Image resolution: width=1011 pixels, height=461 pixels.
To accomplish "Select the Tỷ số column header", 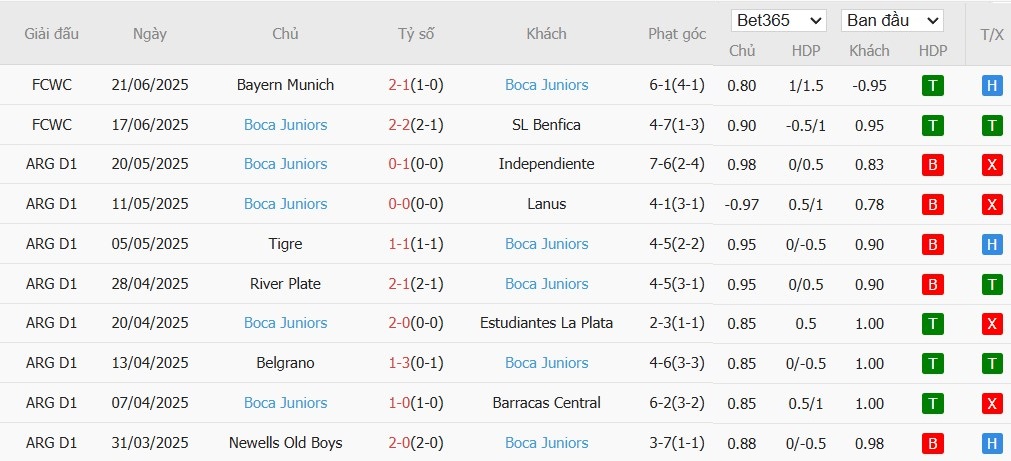I will point(416,34).
